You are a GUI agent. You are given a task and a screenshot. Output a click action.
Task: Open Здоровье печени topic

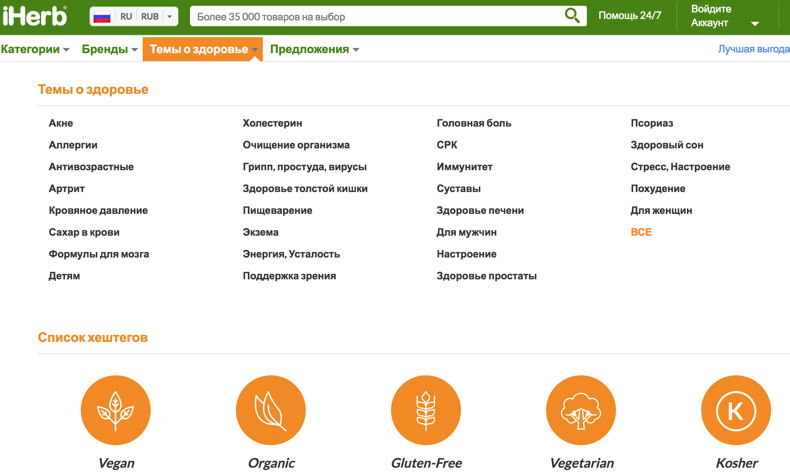click(x=480, y=211)
